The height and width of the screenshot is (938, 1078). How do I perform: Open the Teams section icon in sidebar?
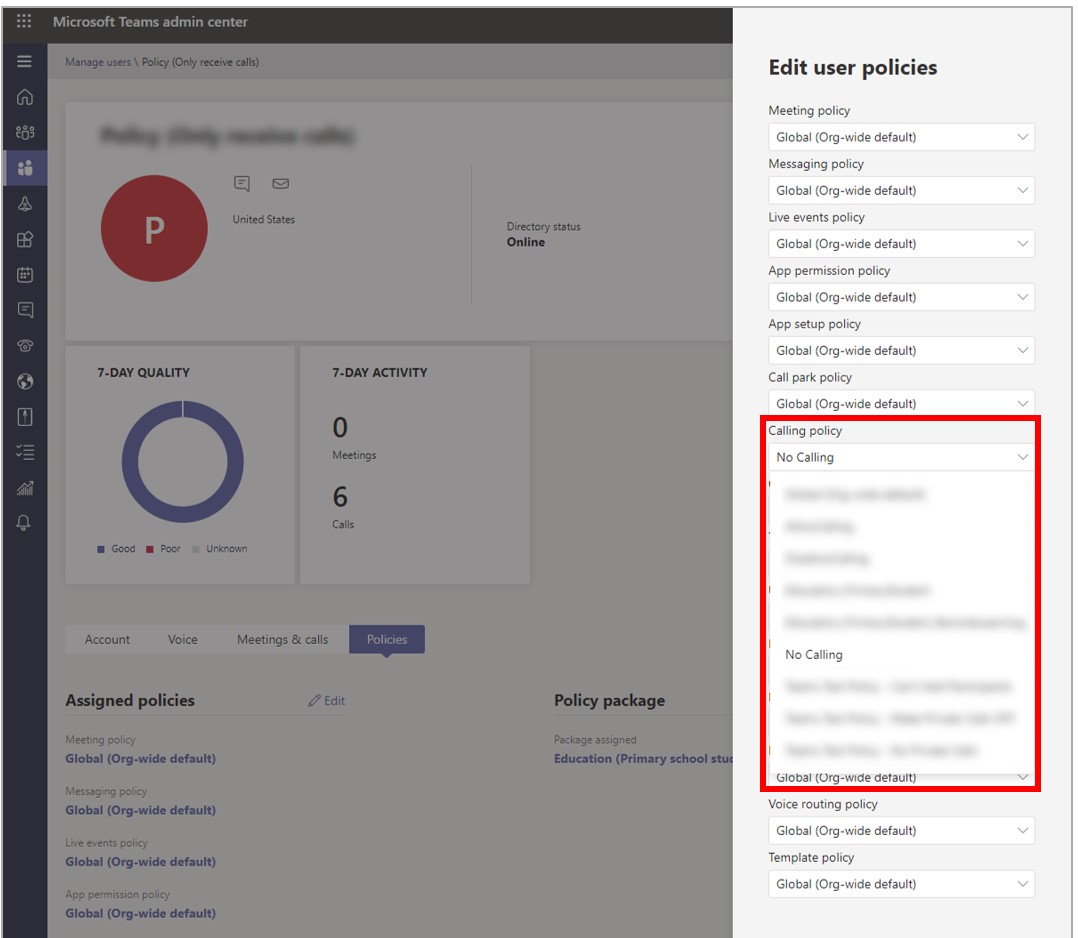(25, 132)
